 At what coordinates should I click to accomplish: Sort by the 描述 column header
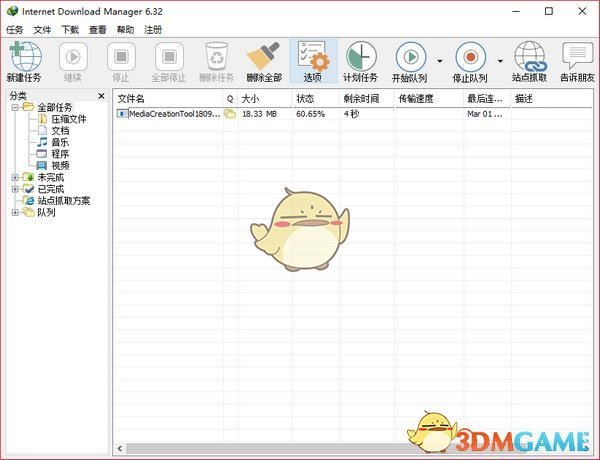[x=552, y=99]
